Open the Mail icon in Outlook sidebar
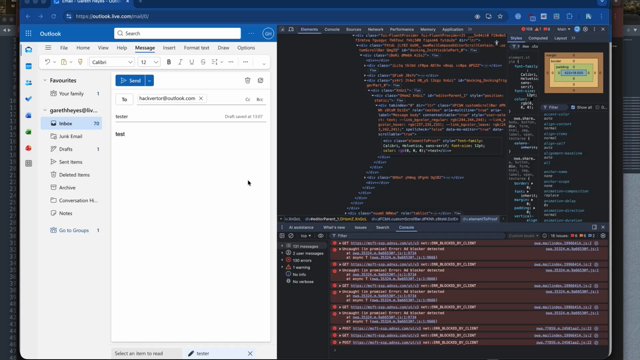The width and height of the screenshot is (640, 360). pos(28,49)
